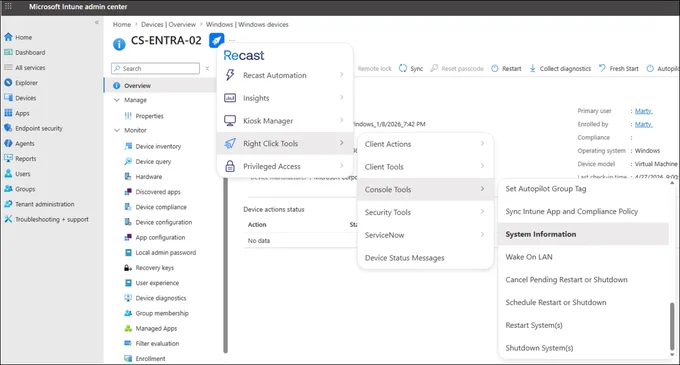This screenshot has width=680, height=365.
Task: Expand Kiosk Manager submenu arrow
Action: (x=342, y=120)
